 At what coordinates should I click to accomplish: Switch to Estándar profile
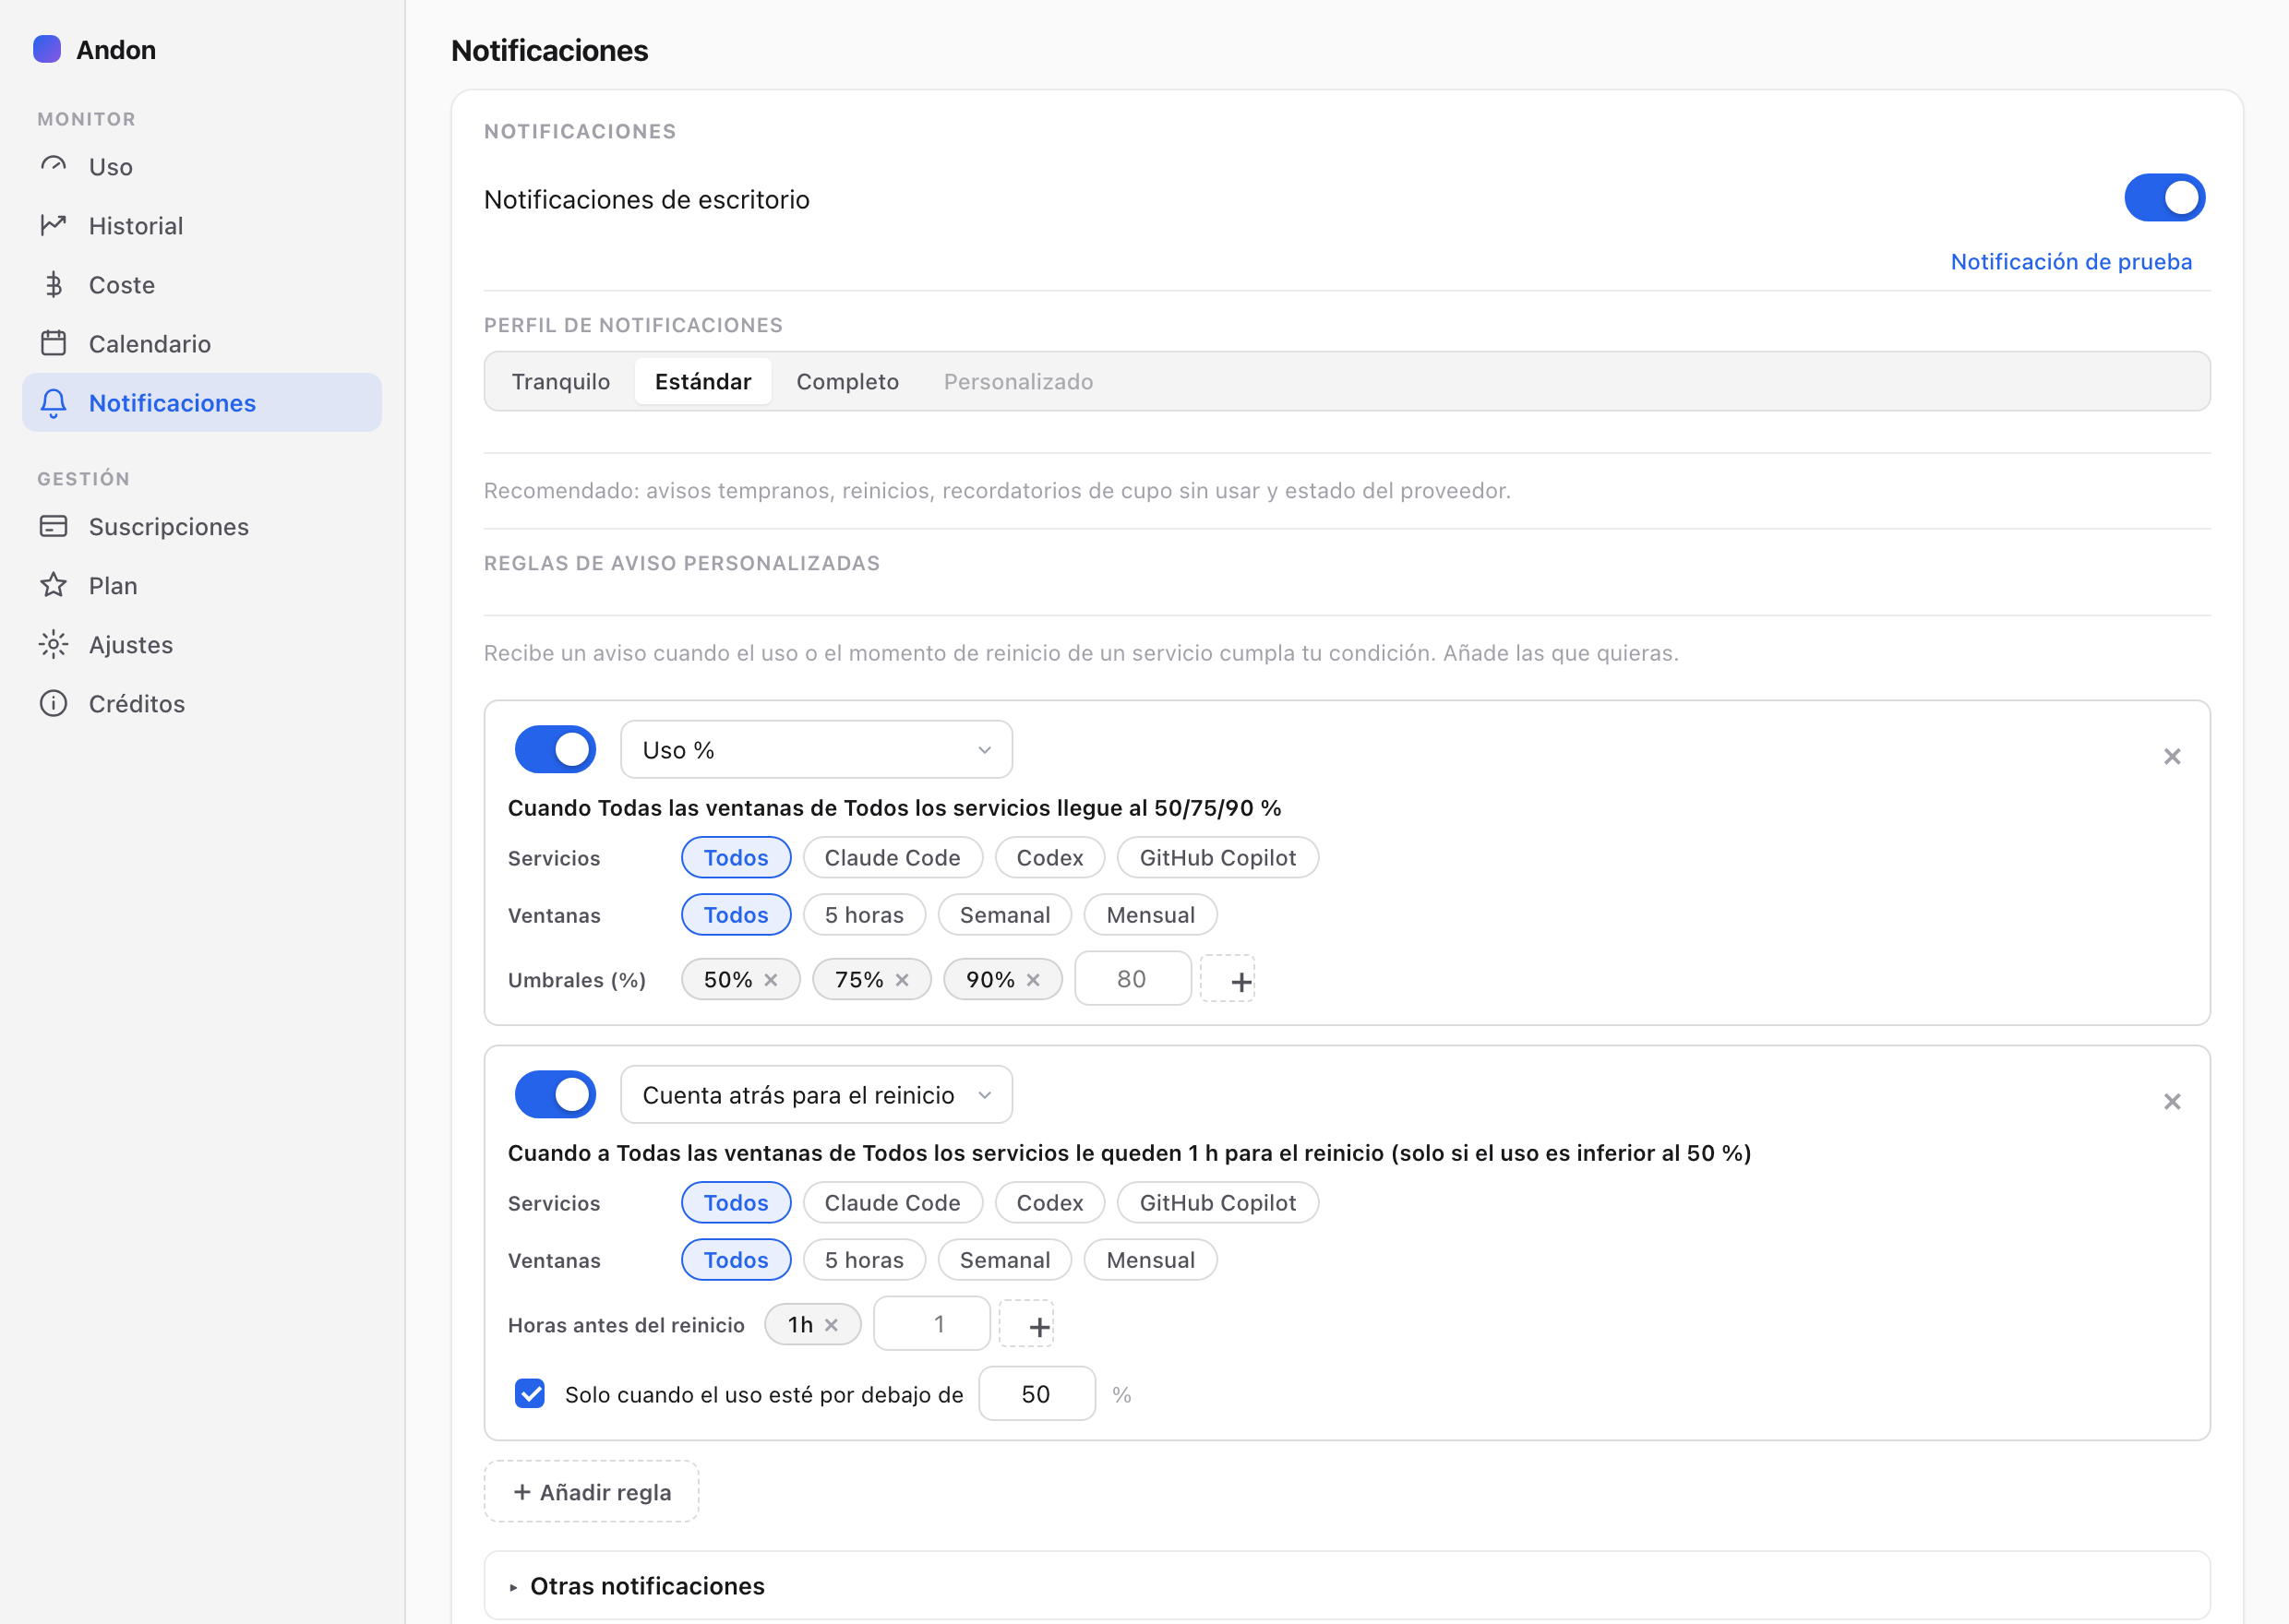702,381
